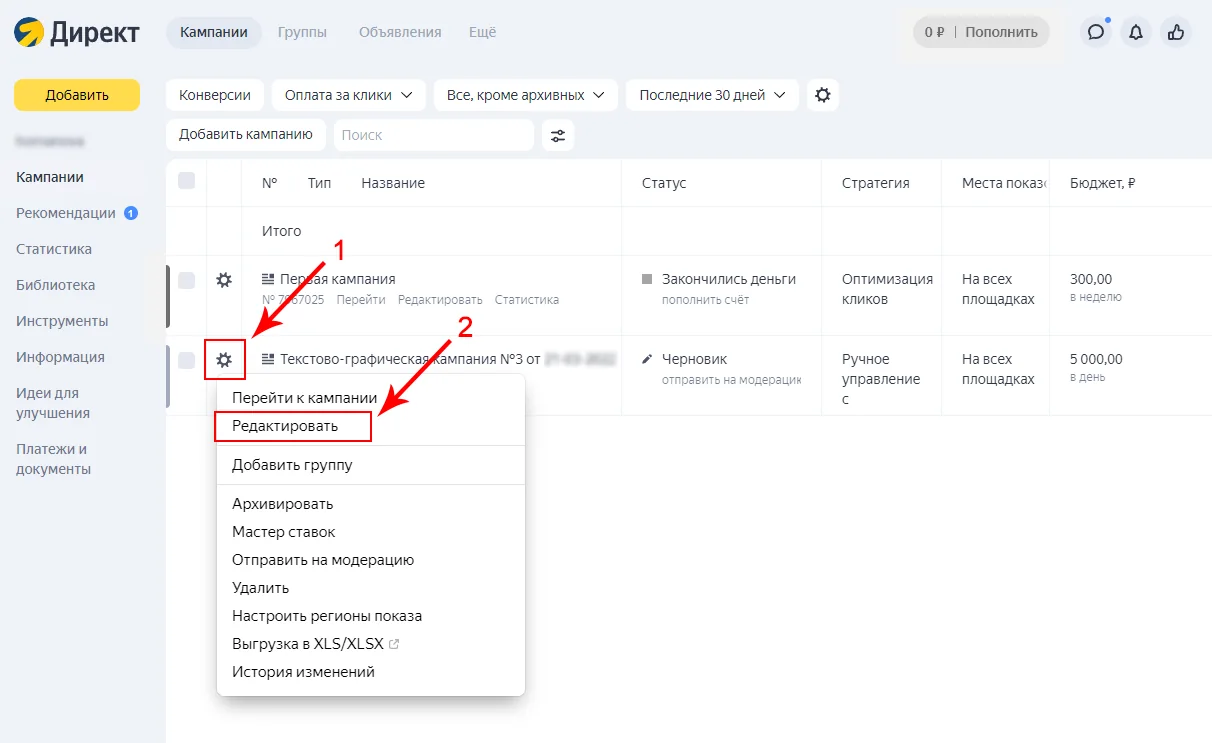Screen dimensions: 1212x743
Task: Click the gear icon for Текстово-графическая кампания
Action: [x=224, y=360]
